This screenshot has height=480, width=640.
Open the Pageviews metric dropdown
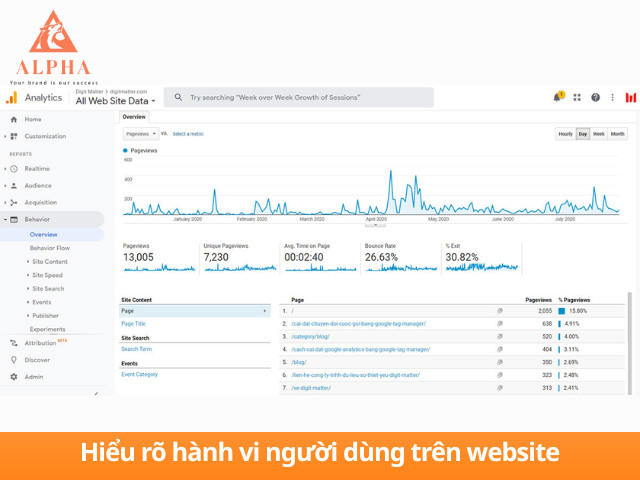(x=141, y=134)
